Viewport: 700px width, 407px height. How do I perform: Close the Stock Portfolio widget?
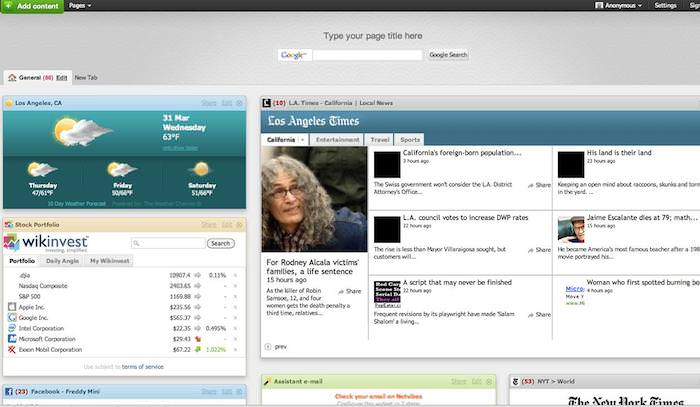click(239, 225)
